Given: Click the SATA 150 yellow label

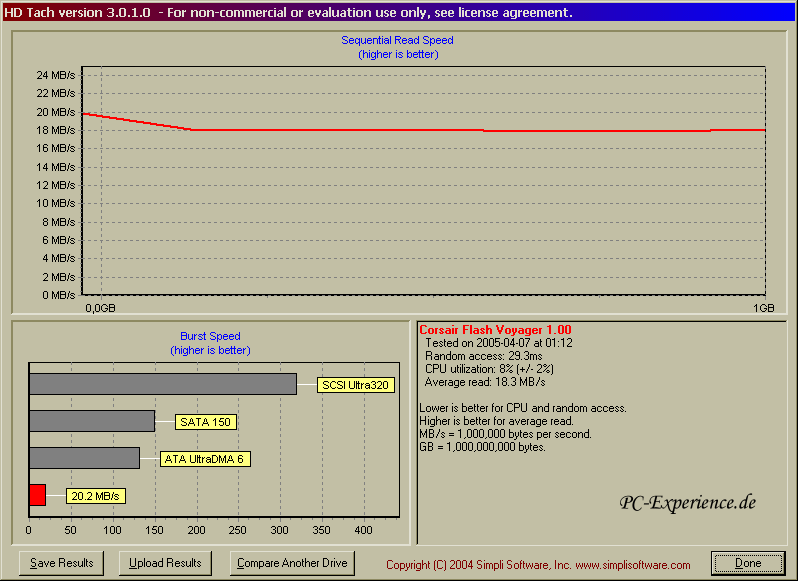Looking at the screenshot, I should tap(206, 422).
